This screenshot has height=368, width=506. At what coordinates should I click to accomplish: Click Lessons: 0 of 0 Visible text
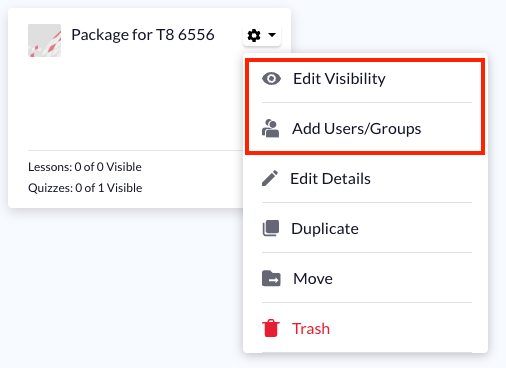(85, 167)
